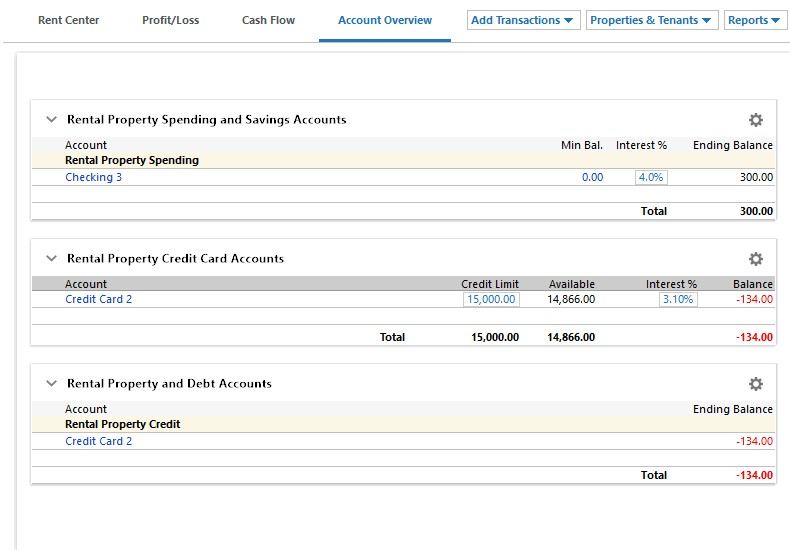Edit the 4.0% interest rate field
This screenshot has width=790, height=550.
tap(650, 178)
